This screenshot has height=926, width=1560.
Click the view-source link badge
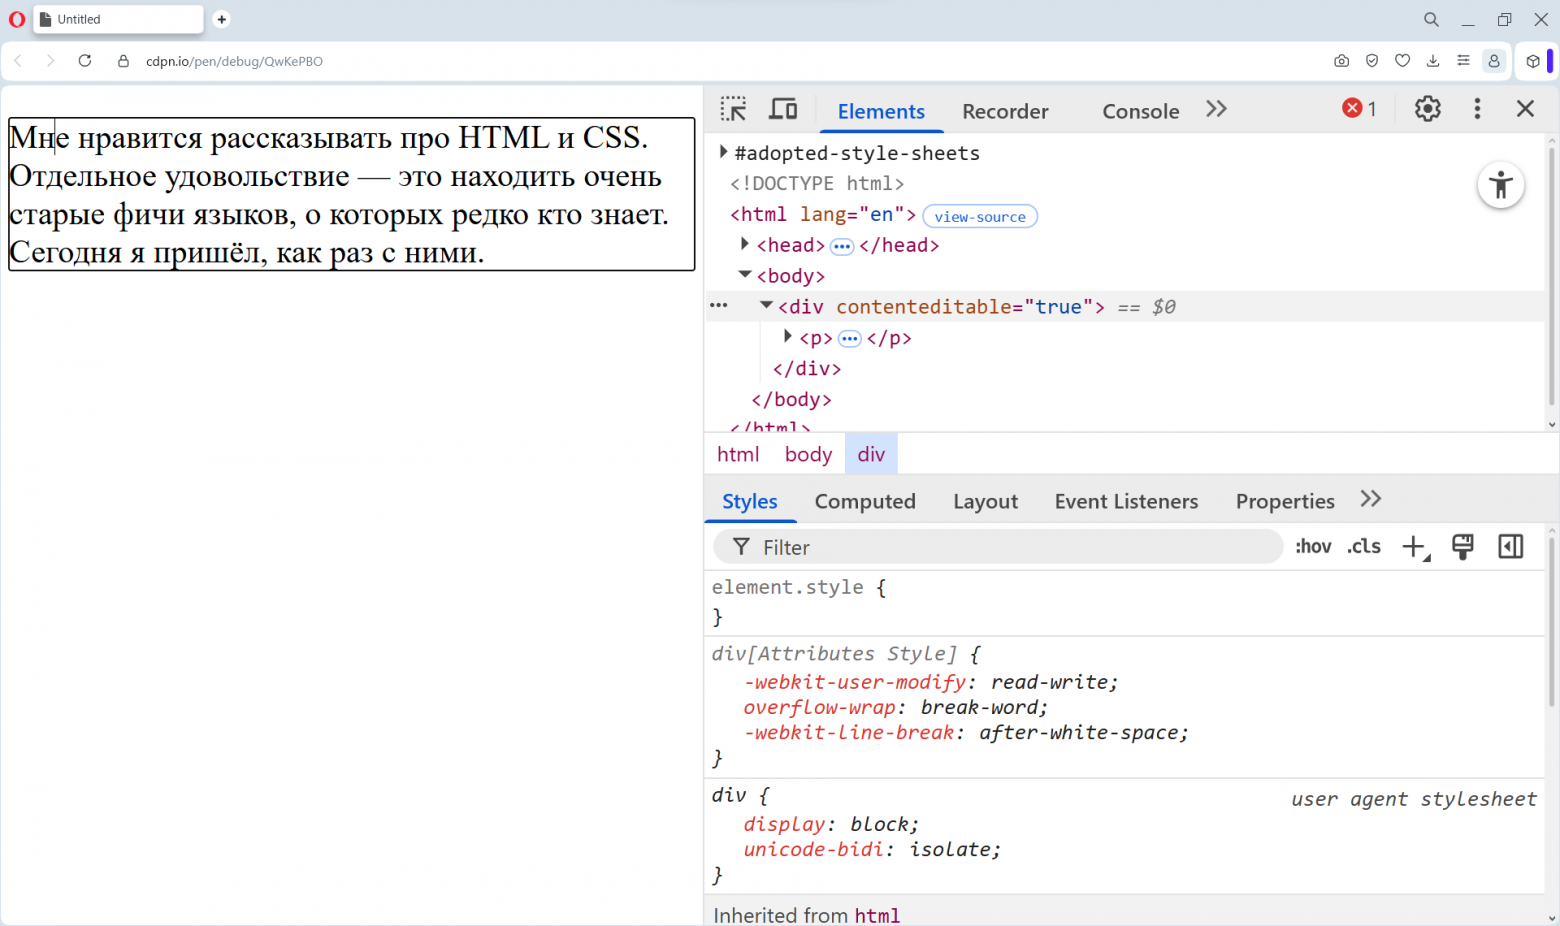(980, 216)
